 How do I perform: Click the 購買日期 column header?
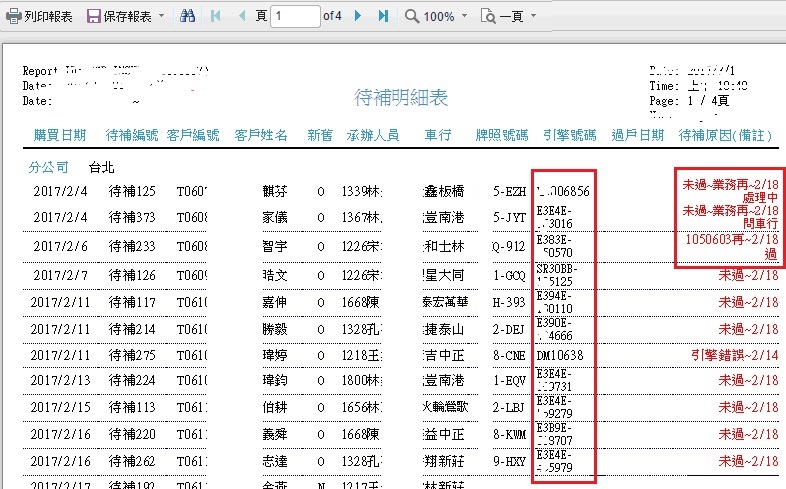click(x=59, y=135)
